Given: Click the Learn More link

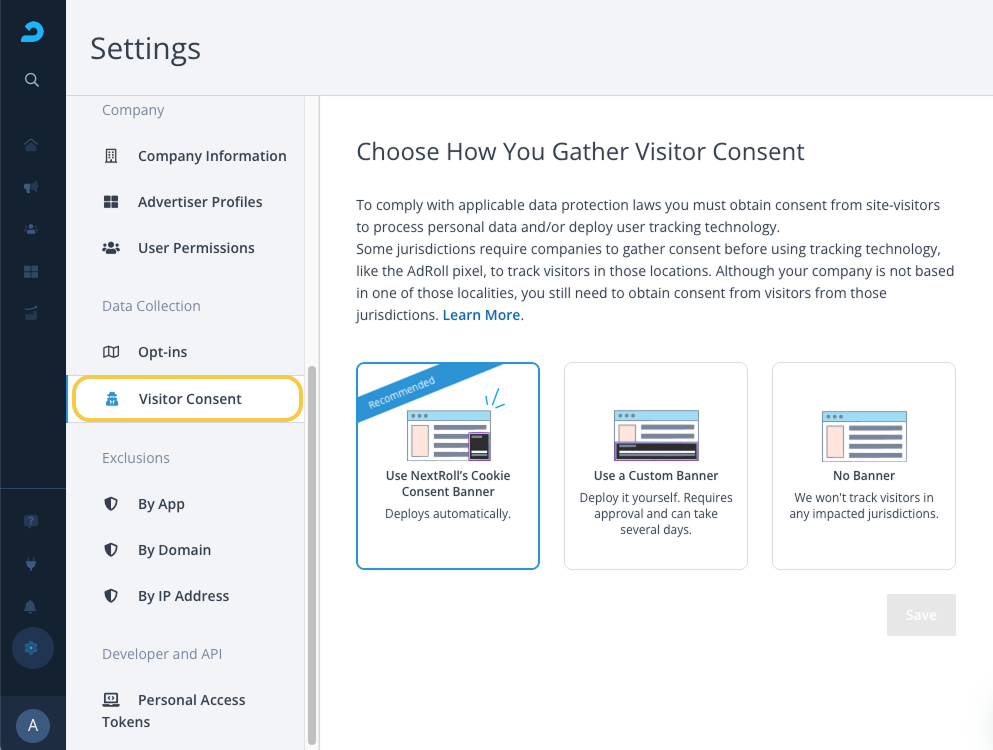Looking at the screenshot, I should (481, 315).
